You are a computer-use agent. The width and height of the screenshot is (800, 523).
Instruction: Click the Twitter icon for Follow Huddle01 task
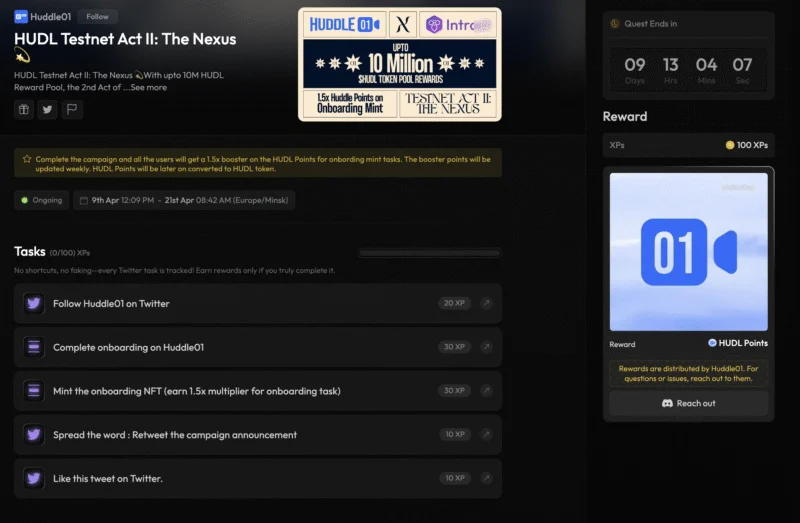pyautogui.click(x=34, y=304)
